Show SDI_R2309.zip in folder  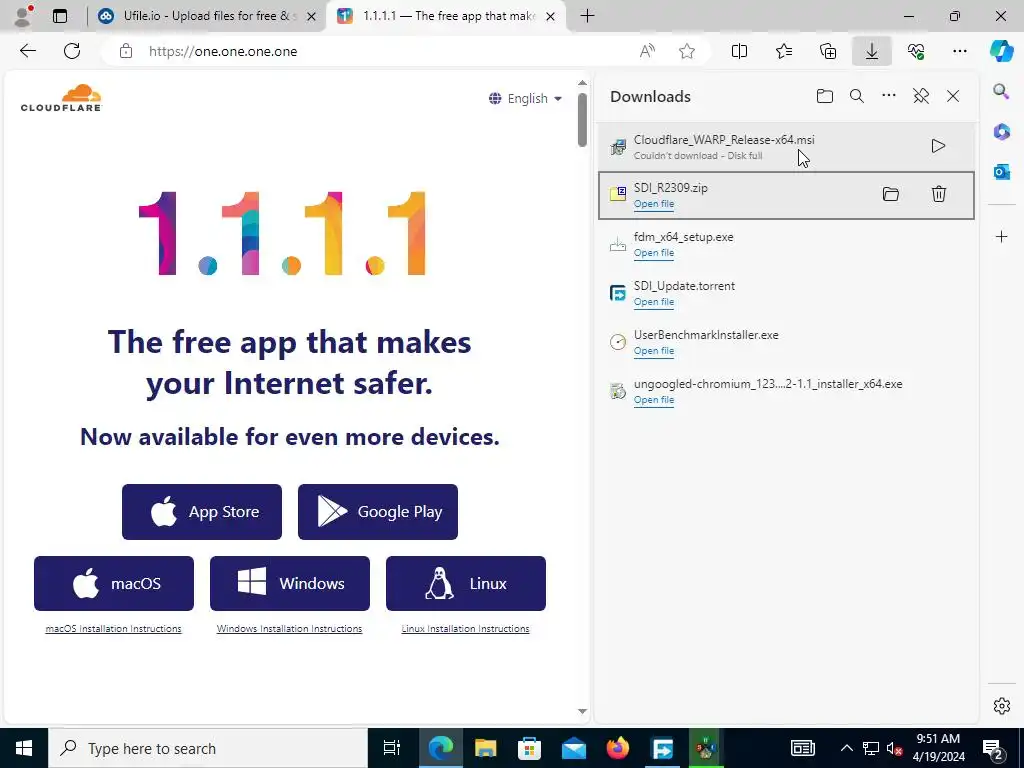pos(891,194)
